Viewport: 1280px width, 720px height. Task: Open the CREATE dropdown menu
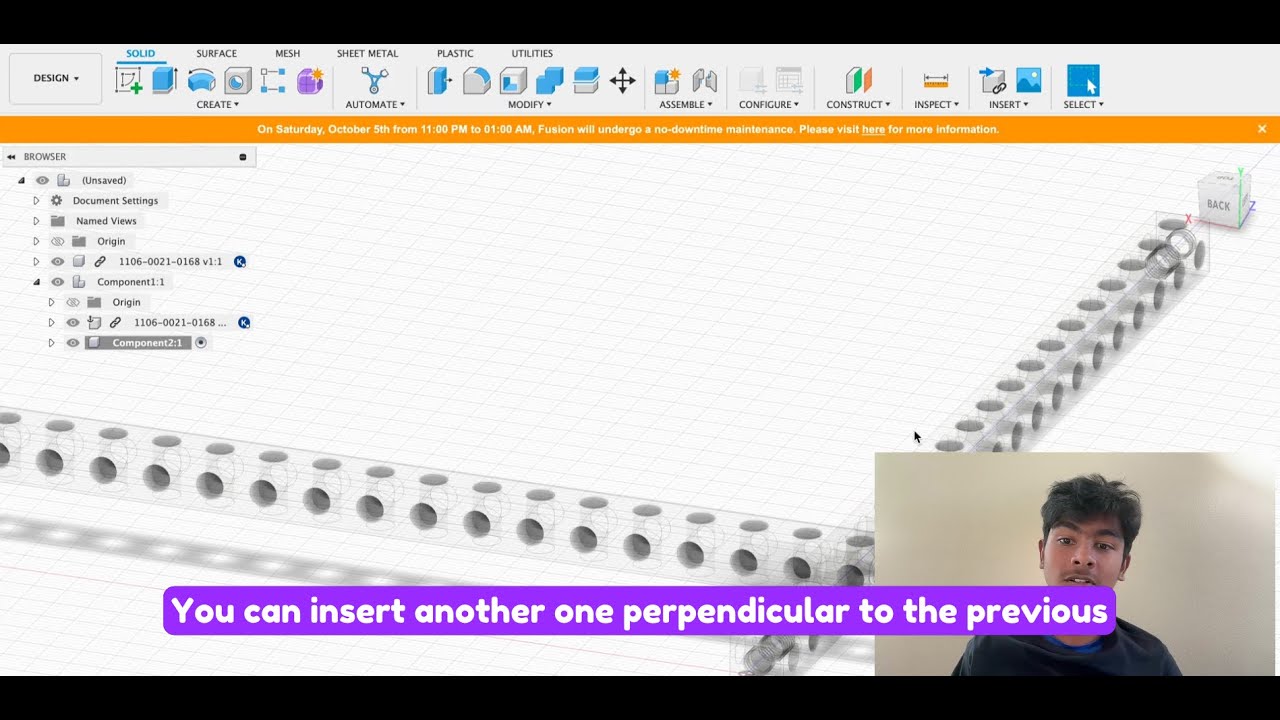(217, 104)
